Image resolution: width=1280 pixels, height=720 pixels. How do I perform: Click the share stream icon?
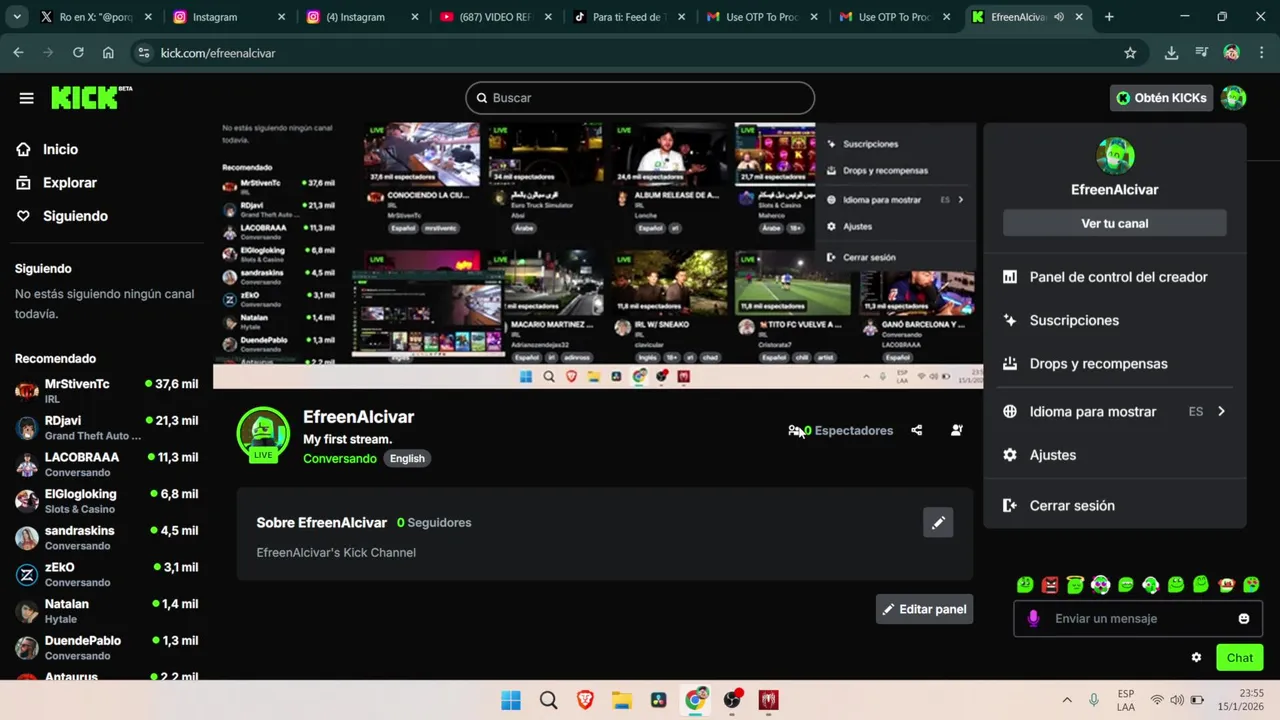point(917,430)
